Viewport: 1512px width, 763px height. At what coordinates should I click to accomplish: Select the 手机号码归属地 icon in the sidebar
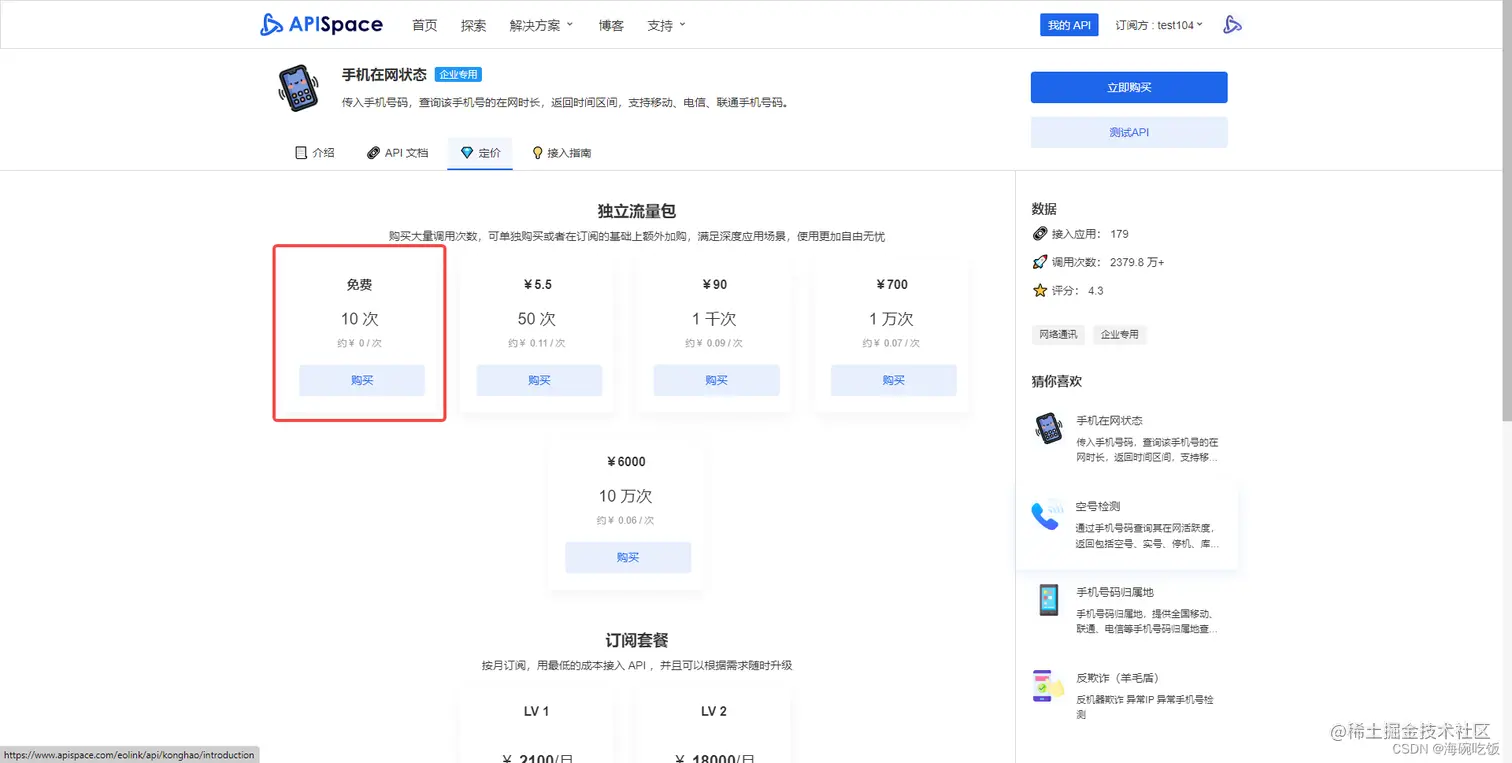coord(1047,601)
